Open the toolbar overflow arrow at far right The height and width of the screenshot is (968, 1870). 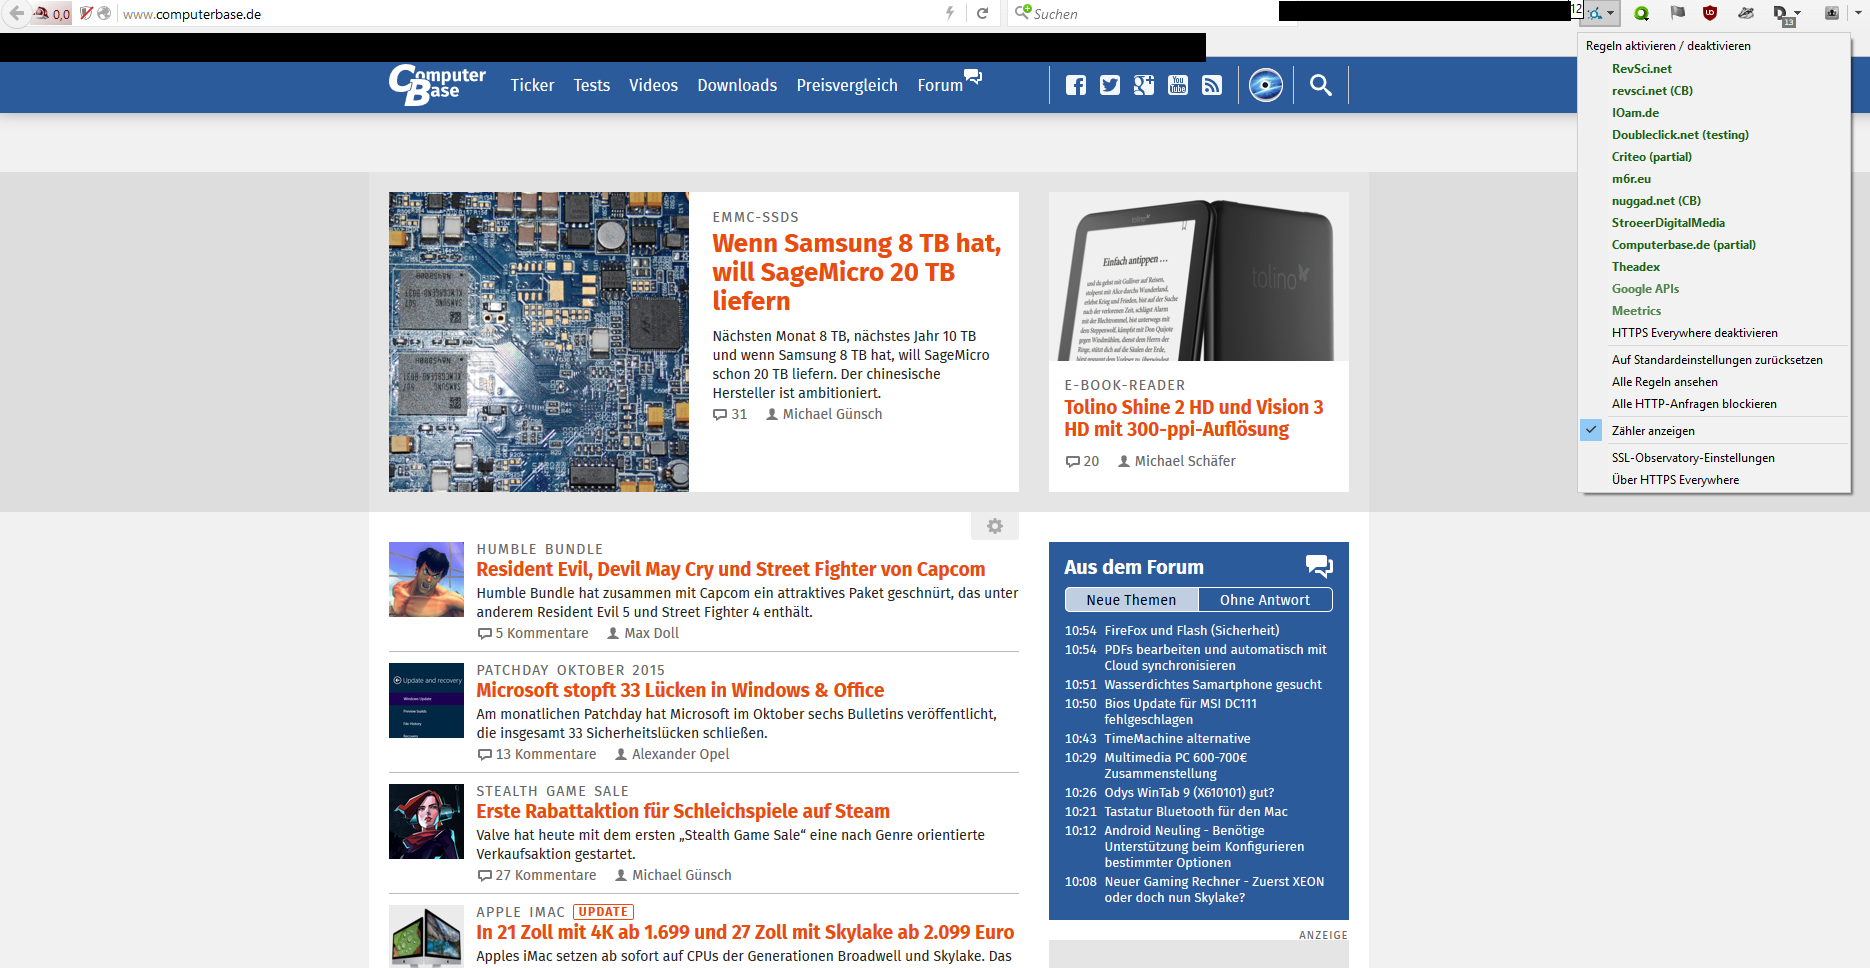[x=1860, y=13]
